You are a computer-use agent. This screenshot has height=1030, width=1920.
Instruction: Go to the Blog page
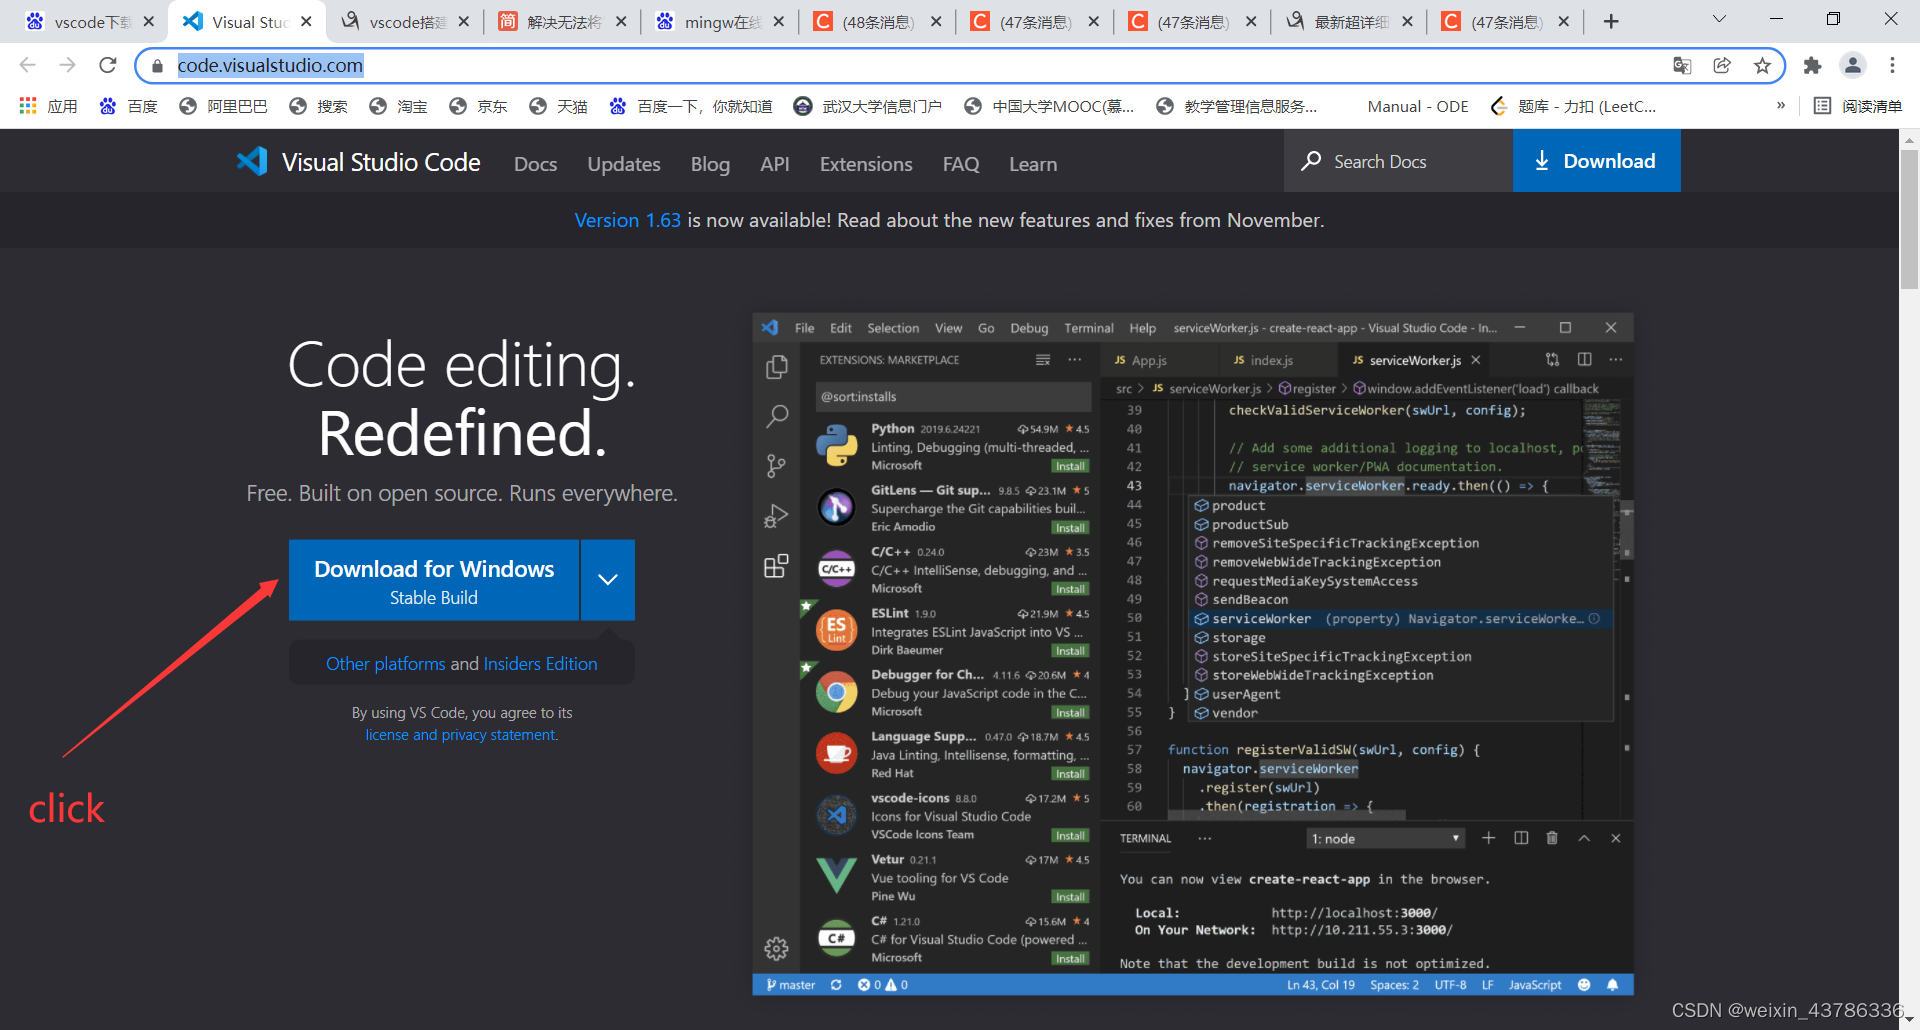(x=710, y=164)
